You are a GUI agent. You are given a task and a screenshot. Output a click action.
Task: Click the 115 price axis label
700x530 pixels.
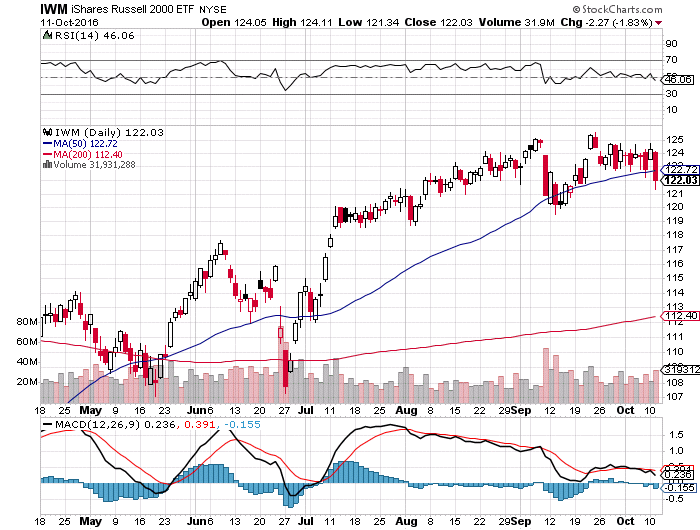point(675,278)
